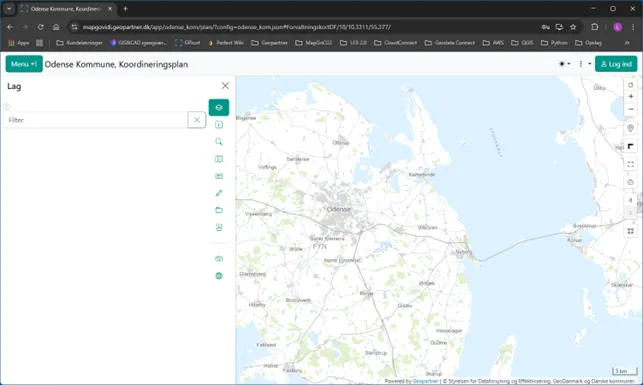The height and width of the screenshot is (385, 643).
Task: Click the Kerteminde label on the map
Action: click(x=422, y=175)
